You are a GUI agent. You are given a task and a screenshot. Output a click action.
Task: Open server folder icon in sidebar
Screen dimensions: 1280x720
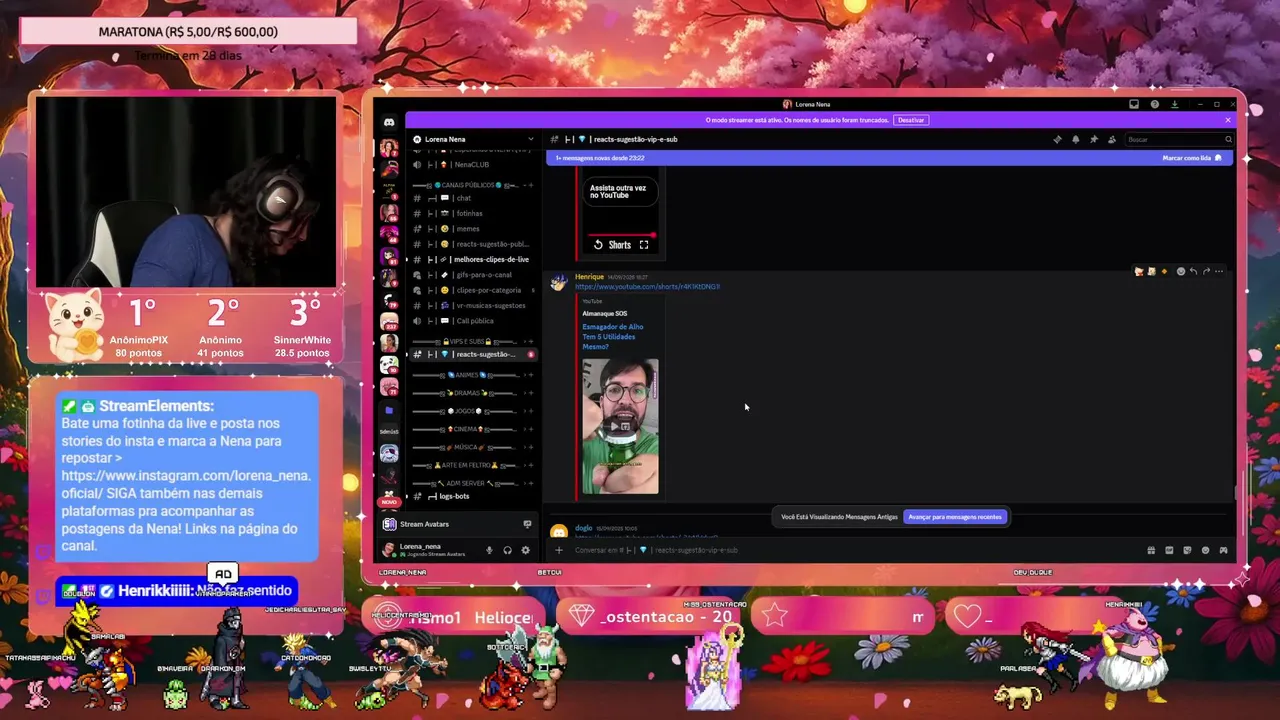(x=389, y=410)
